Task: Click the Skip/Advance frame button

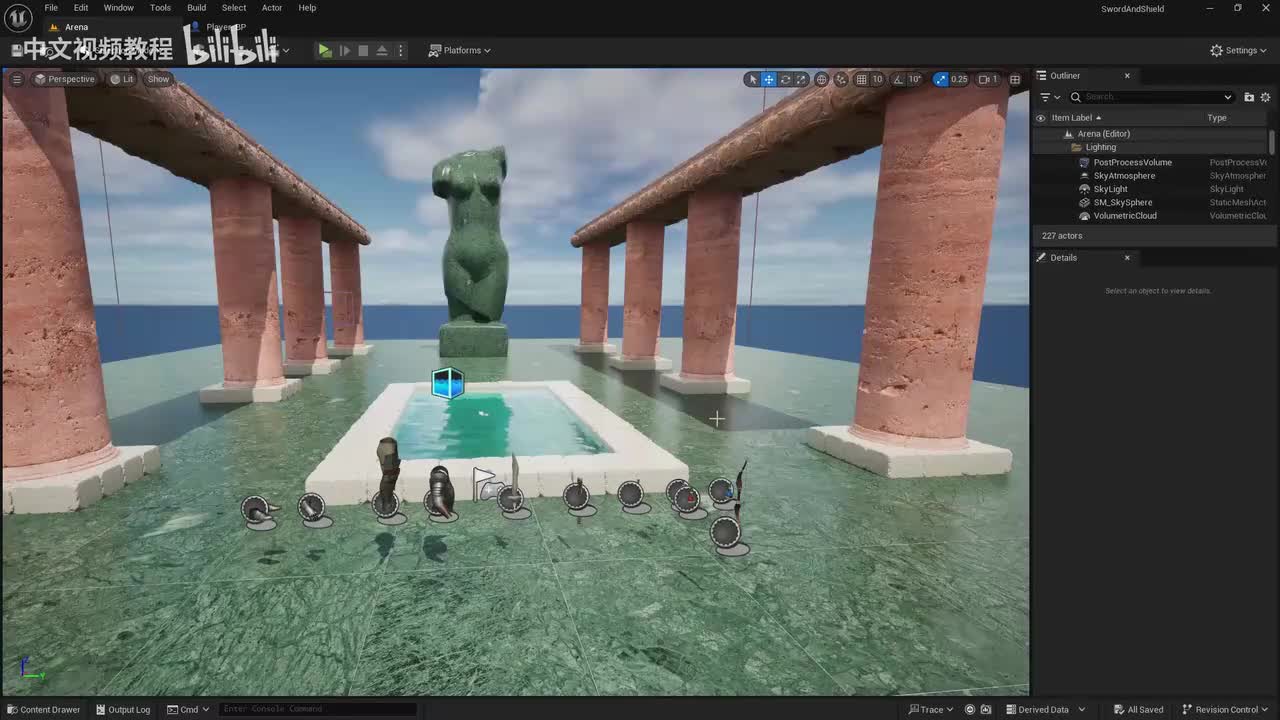Action: (x=345, y=50)
